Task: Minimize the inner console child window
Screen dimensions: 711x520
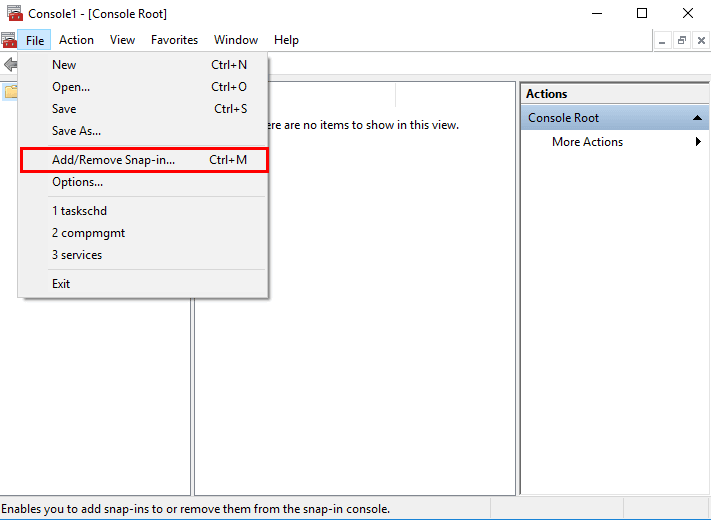Action: click(662, 41)
